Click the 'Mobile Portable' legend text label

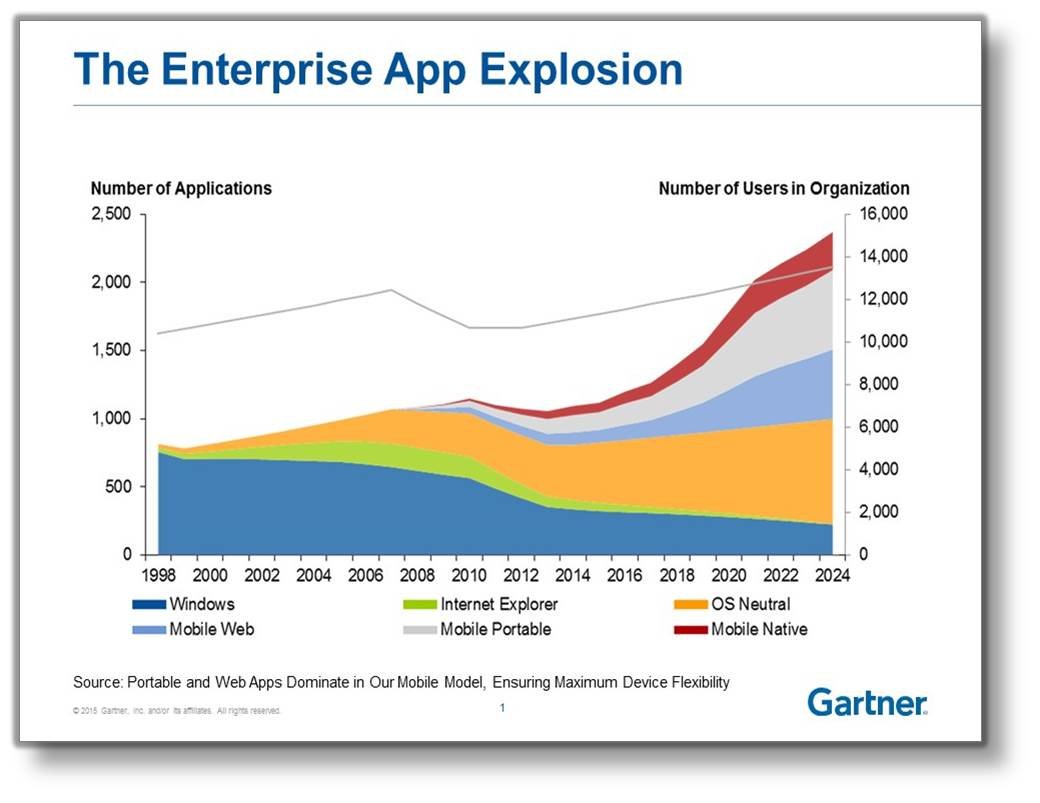click(495, 630)
